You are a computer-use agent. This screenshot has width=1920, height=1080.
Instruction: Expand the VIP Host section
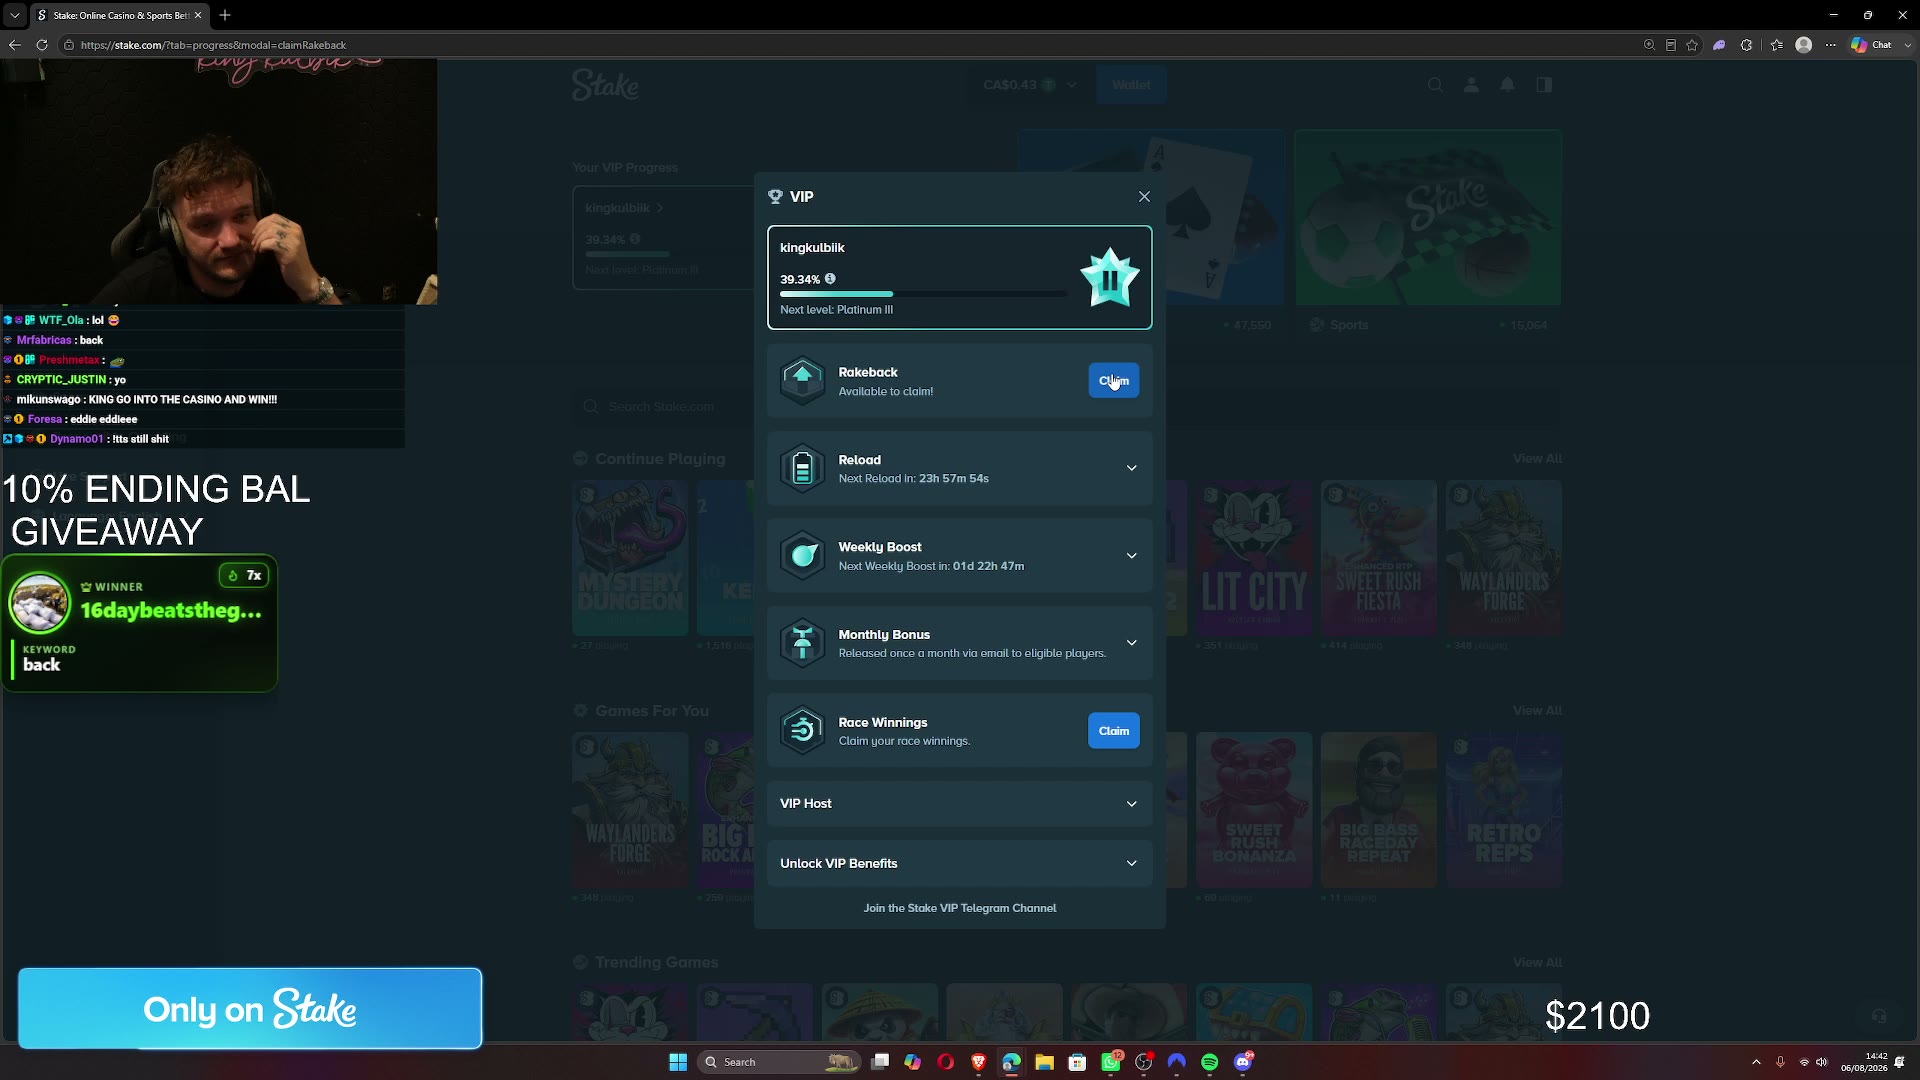pyautogui.click(x=959, y=804)
